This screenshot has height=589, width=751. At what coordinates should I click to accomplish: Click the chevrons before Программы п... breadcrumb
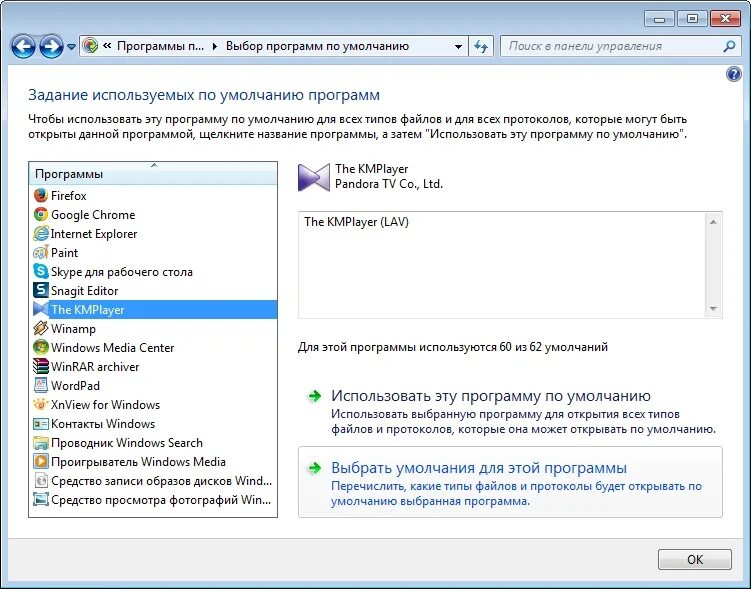point(107,46)
